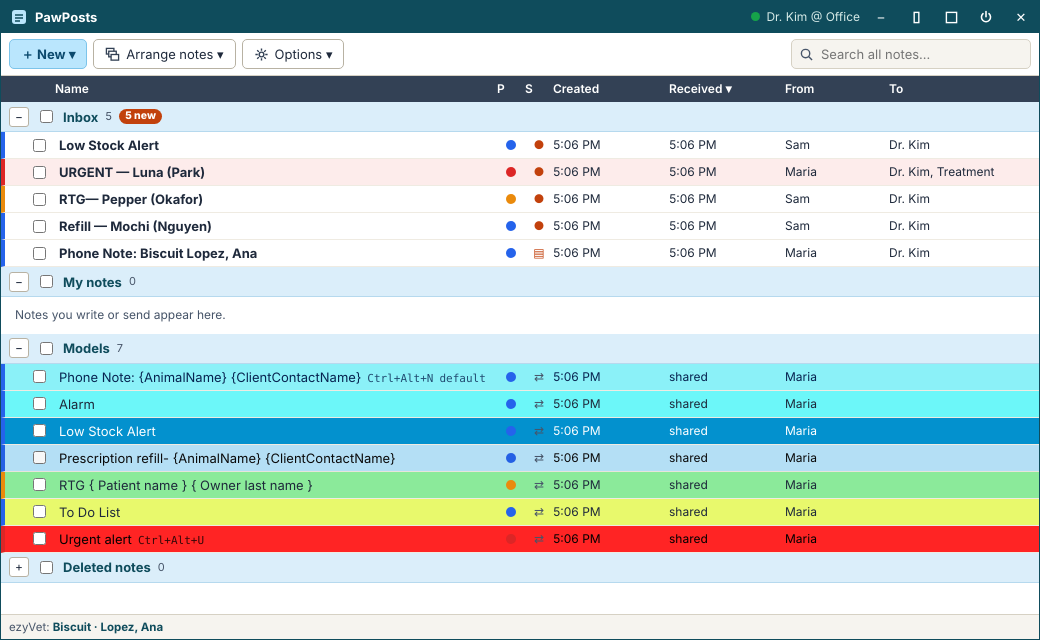Viewport: 1040px width, 640px height.
Task: Click the green online status dot
Action: [755, 17]
